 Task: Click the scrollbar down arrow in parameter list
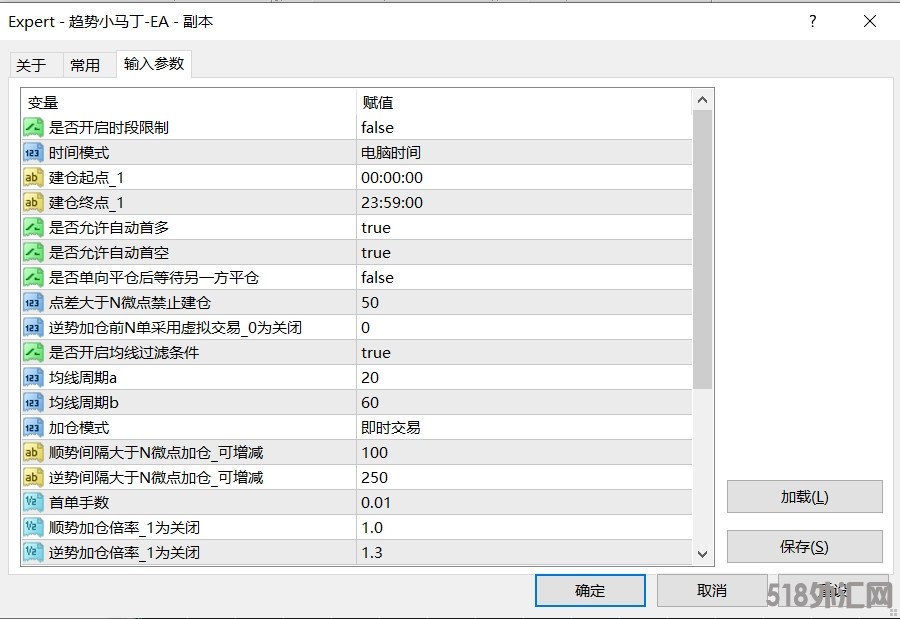pyautogui.click(x=702, y=555)
